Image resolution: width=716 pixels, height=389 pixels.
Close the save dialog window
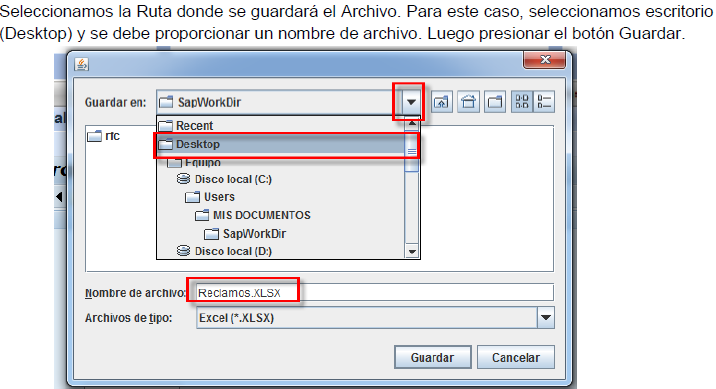(545, 59)
